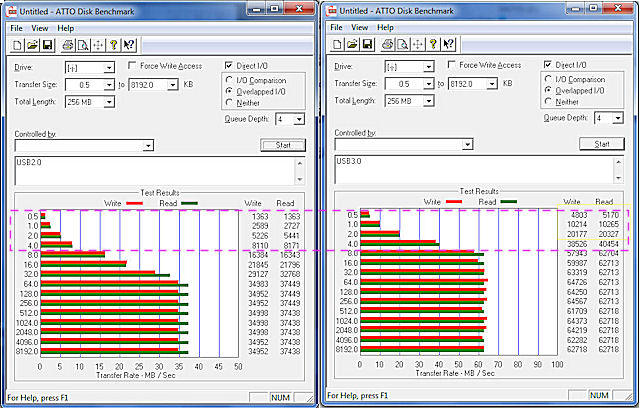Open Total Length 256 MB dropdown, USB3.0 window

(429, 101)
